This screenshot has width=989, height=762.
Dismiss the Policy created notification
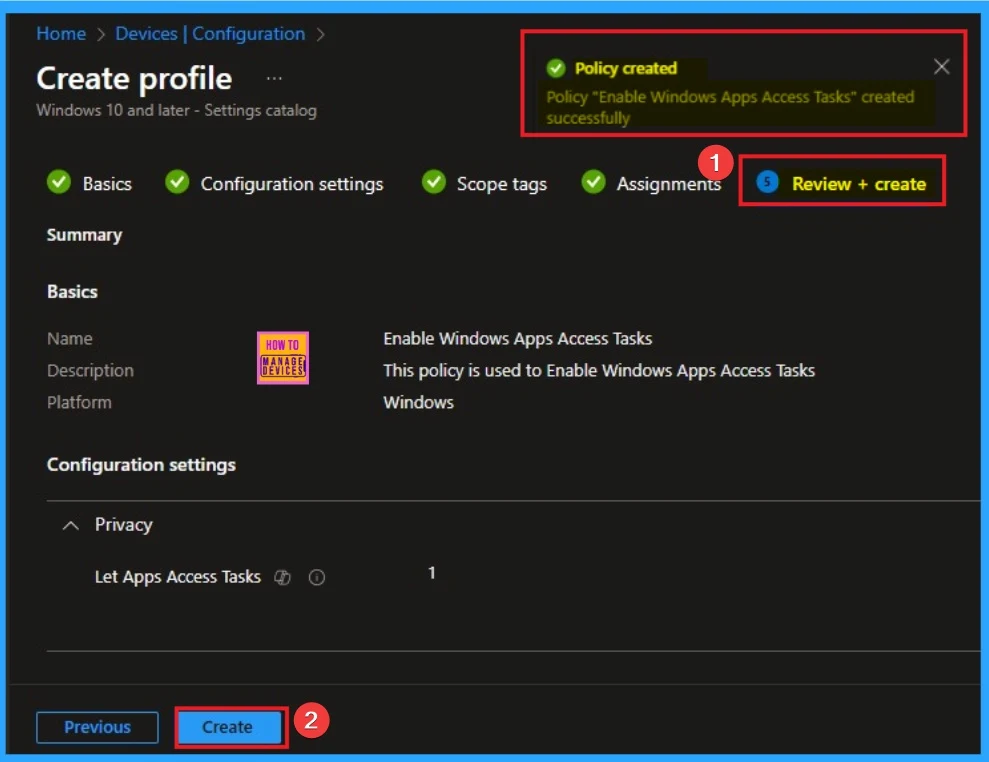point(941,67)
